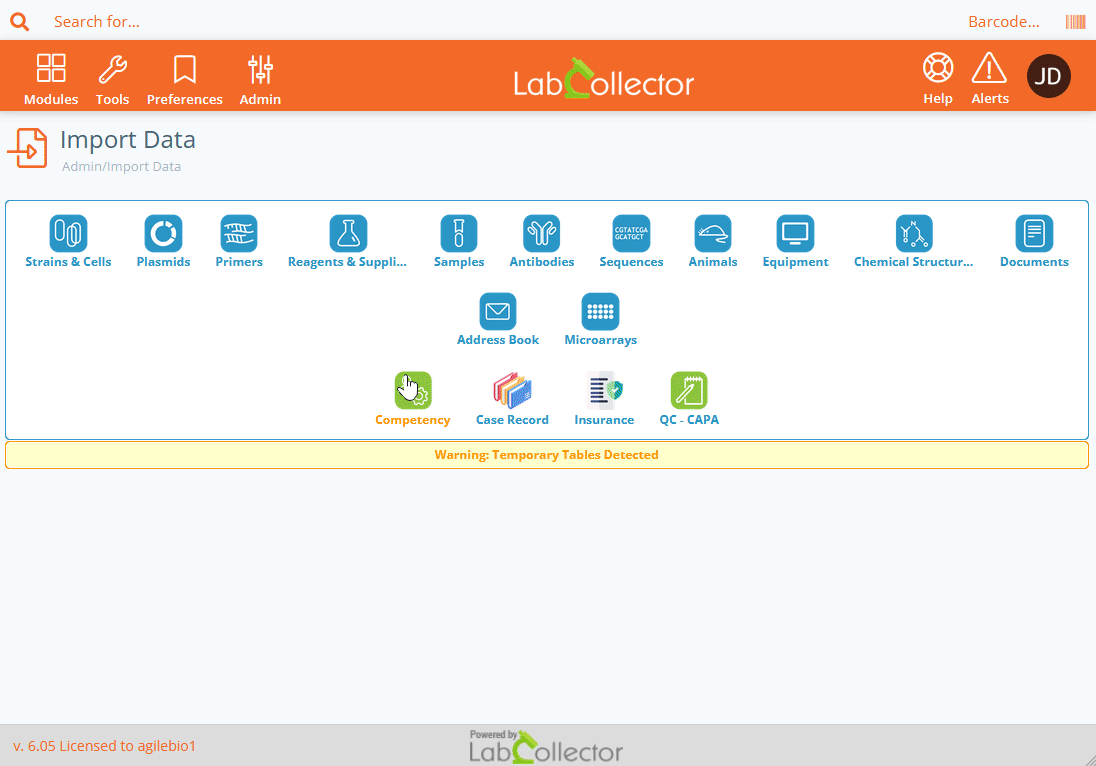Select the Plasmids module icon

[164, 233]
